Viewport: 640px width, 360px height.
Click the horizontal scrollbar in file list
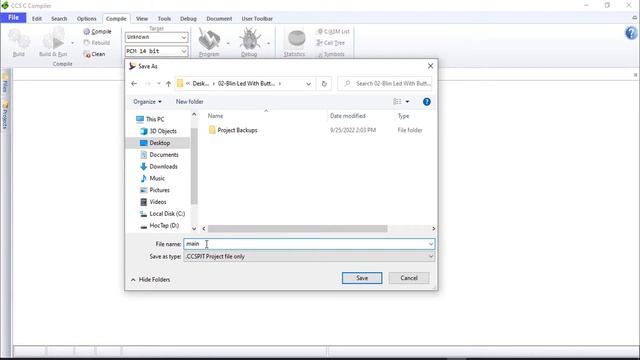(298, 229)
